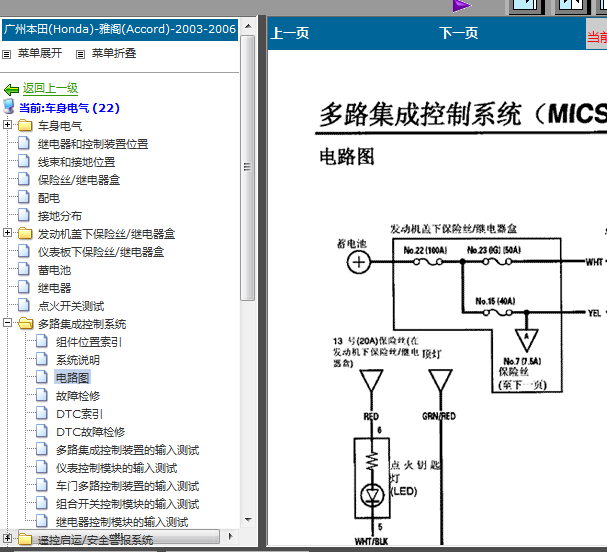Go to 下一页 next page

459,33
